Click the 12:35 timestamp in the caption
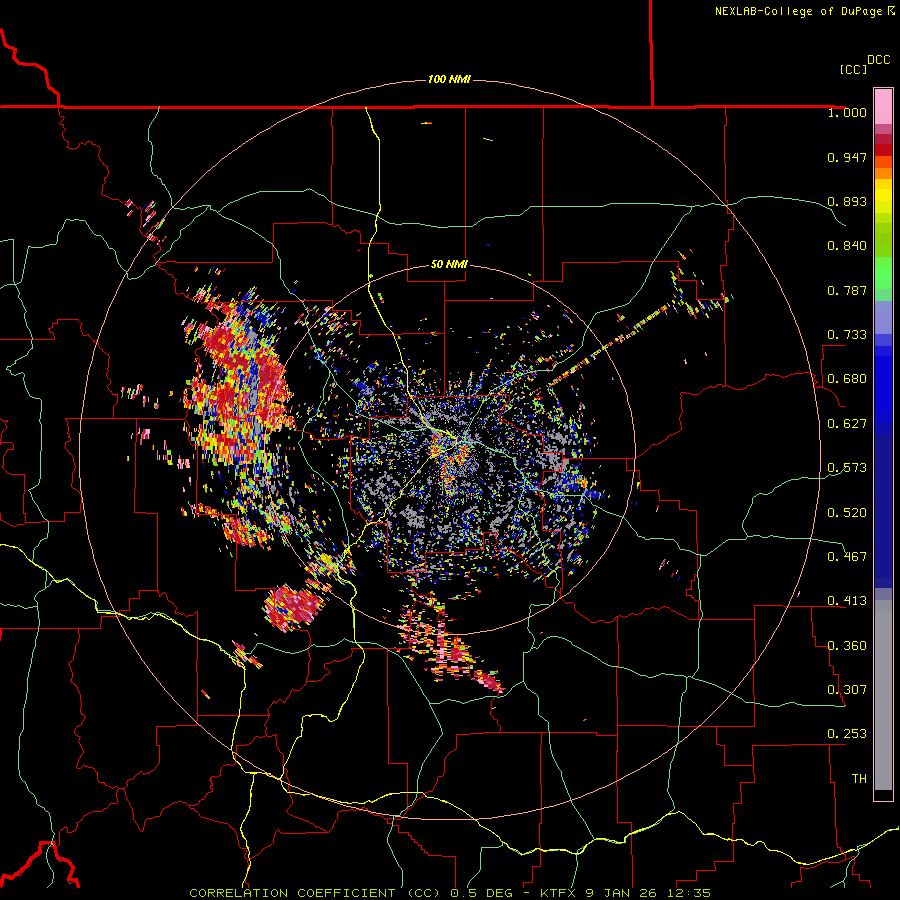 coord(689,893)
